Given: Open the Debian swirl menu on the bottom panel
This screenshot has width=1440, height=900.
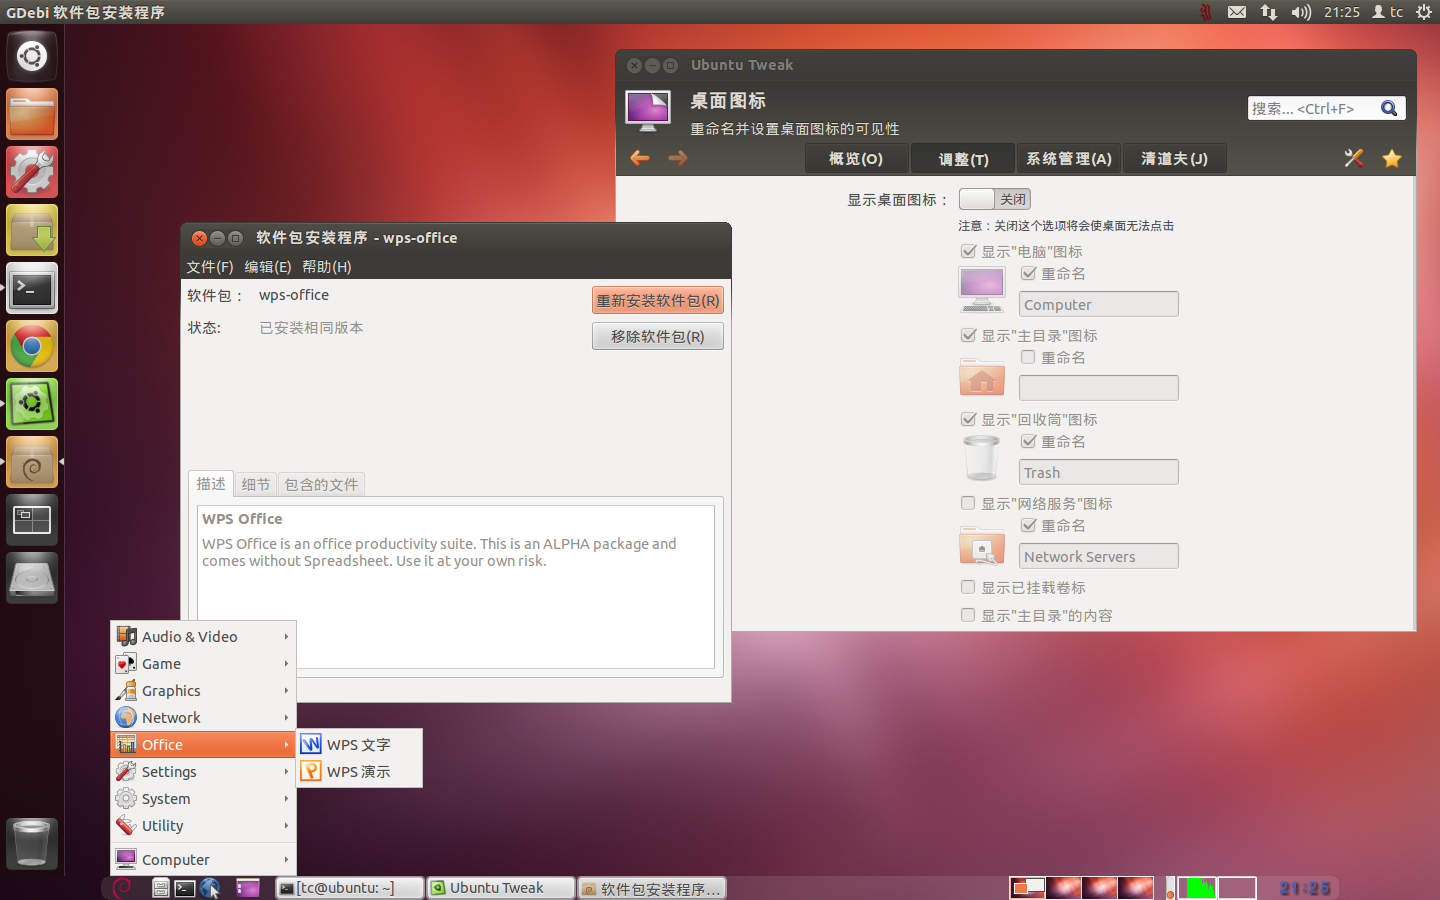Looking at the screenshot, I should click(123, 888).
